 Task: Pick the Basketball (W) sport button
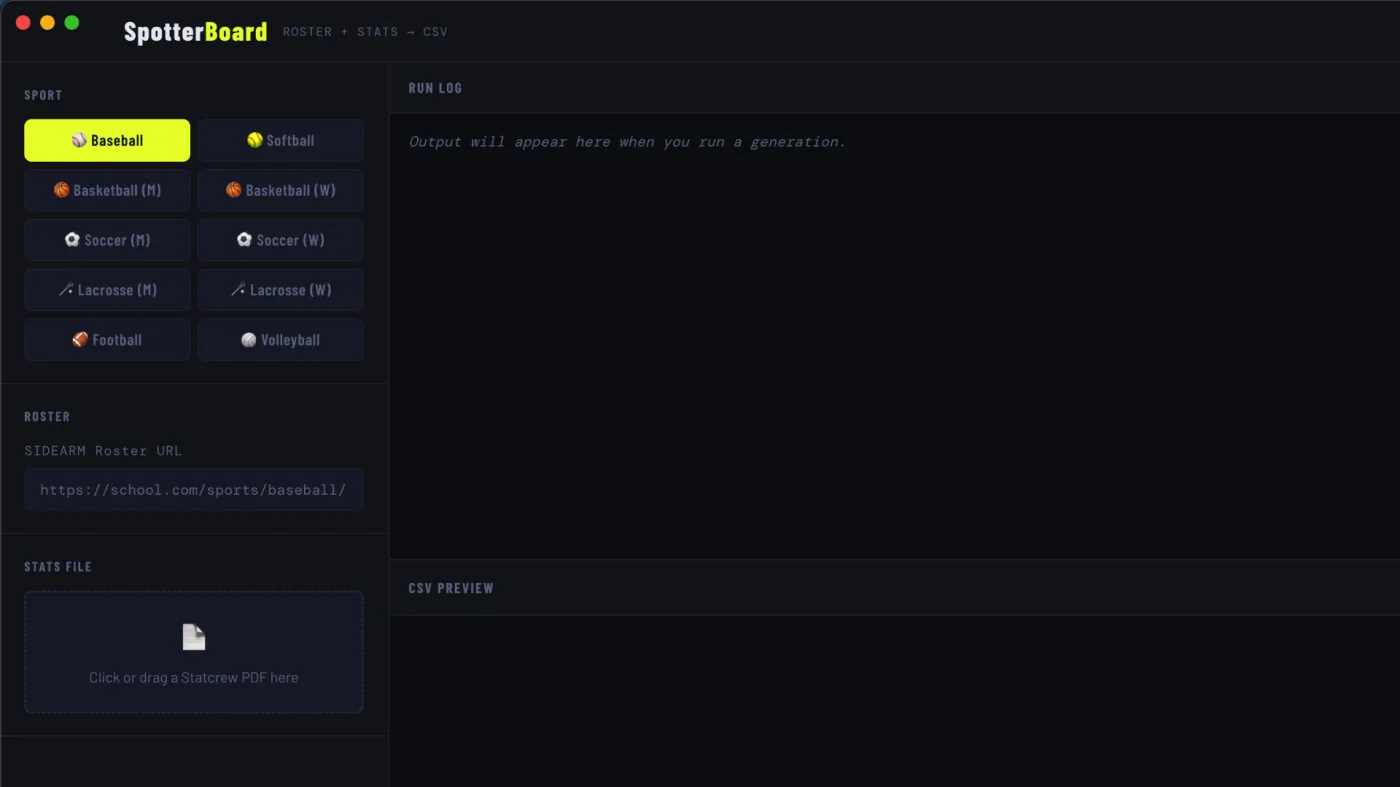point(280,190)
